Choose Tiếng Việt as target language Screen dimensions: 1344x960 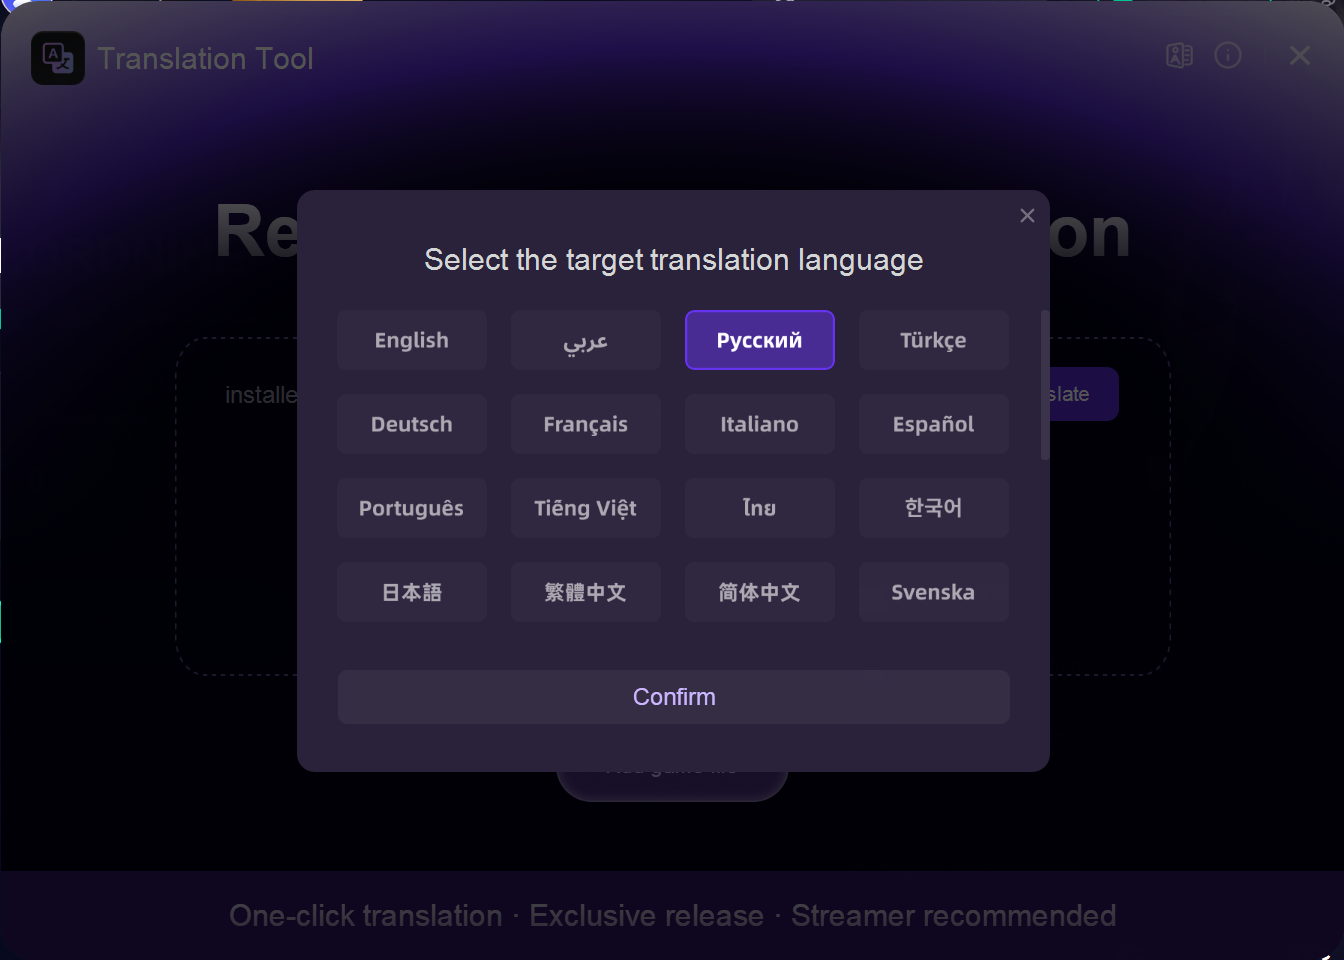click(x=585, y=508)
